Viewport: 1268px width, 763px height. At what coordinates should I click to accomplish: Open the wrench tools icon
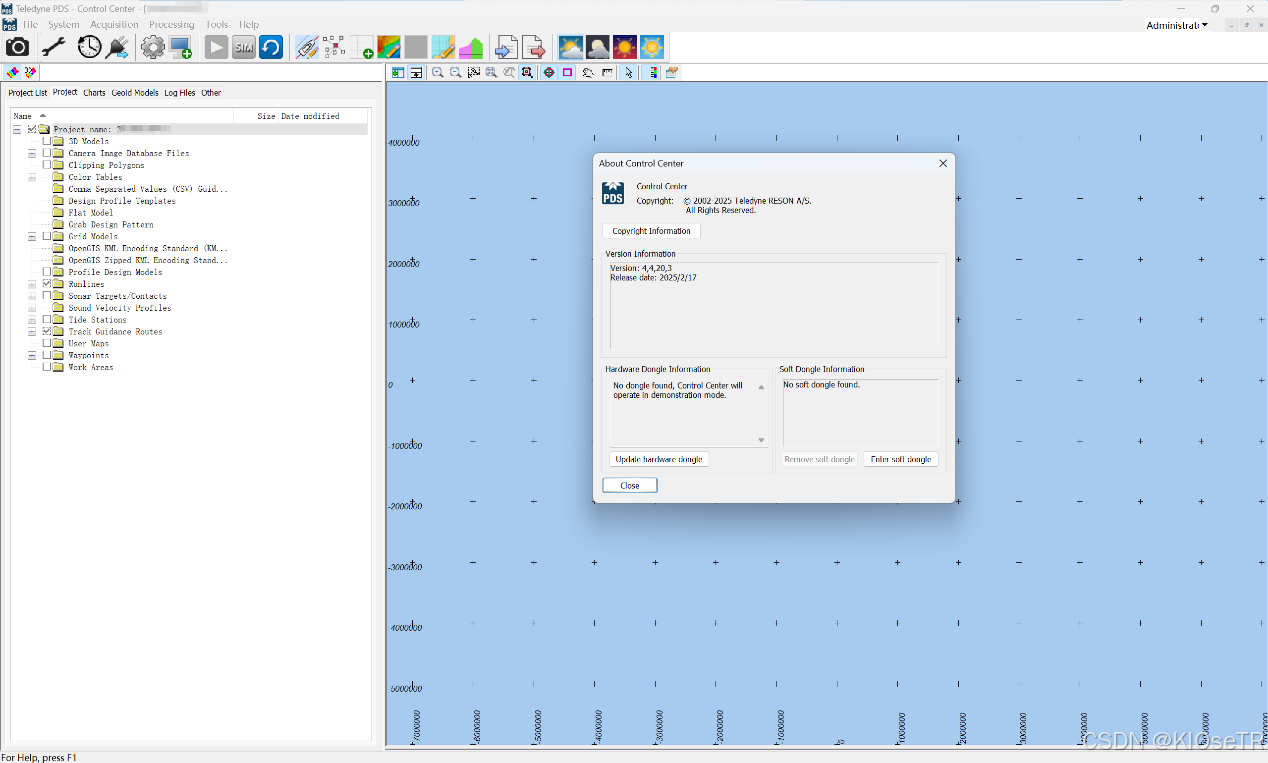coord(53,47)
